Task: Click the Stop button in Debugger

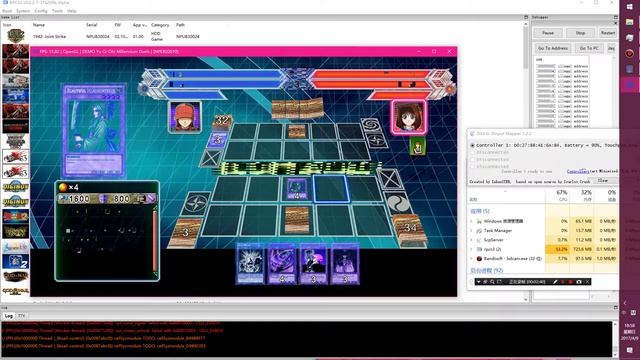Action: pyautogui.click(x=580, y=33)
